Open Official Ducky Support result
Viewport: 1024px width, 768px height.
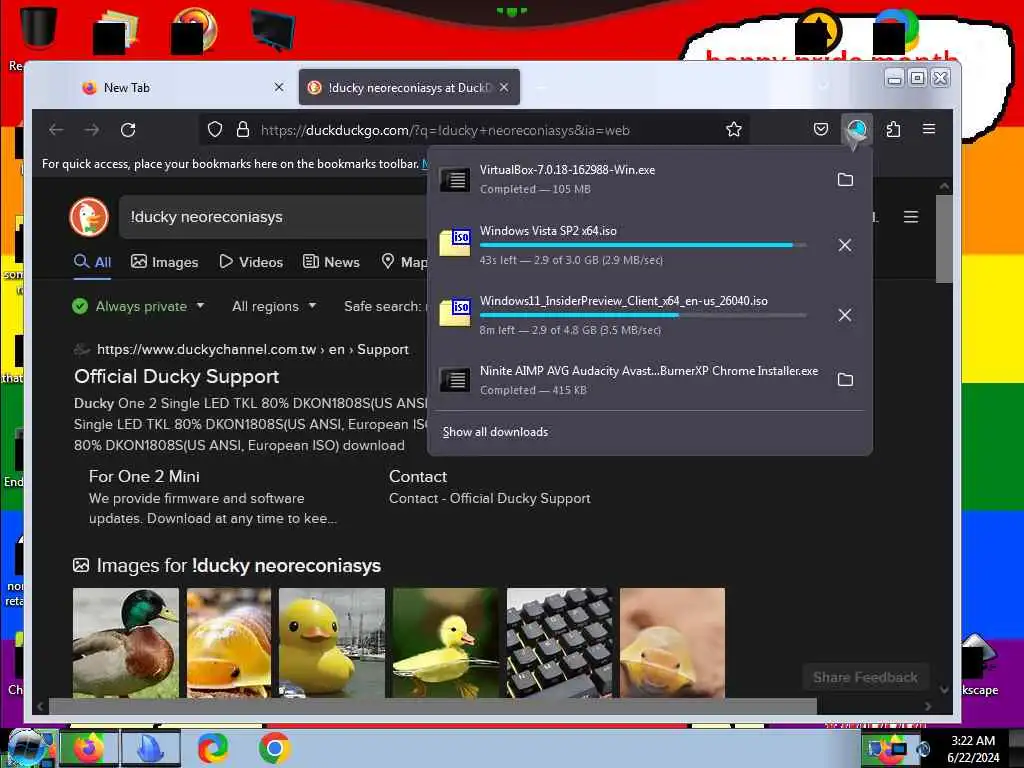(176, 376)
